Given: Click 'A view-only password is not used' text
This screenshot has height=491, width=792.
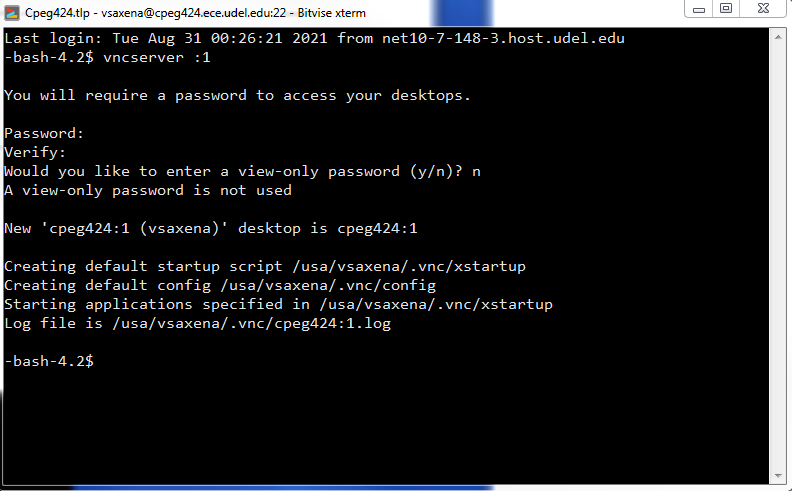Looking at the screenshot, I should [x=148, y=190].
